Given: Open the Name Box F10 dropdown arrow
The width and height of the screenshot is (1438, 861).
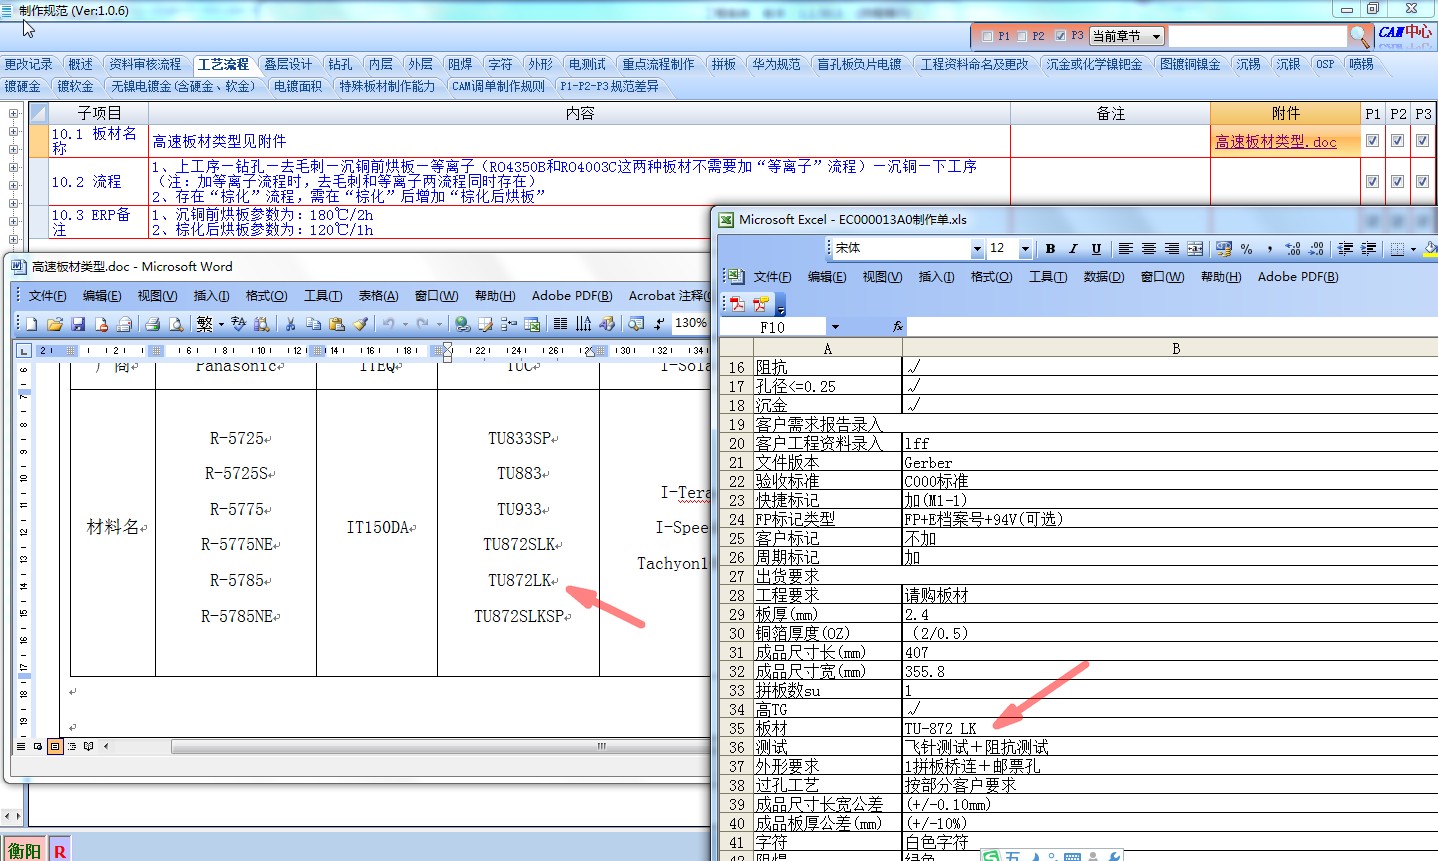Looking at the screenshot, I should coord(835,327).
